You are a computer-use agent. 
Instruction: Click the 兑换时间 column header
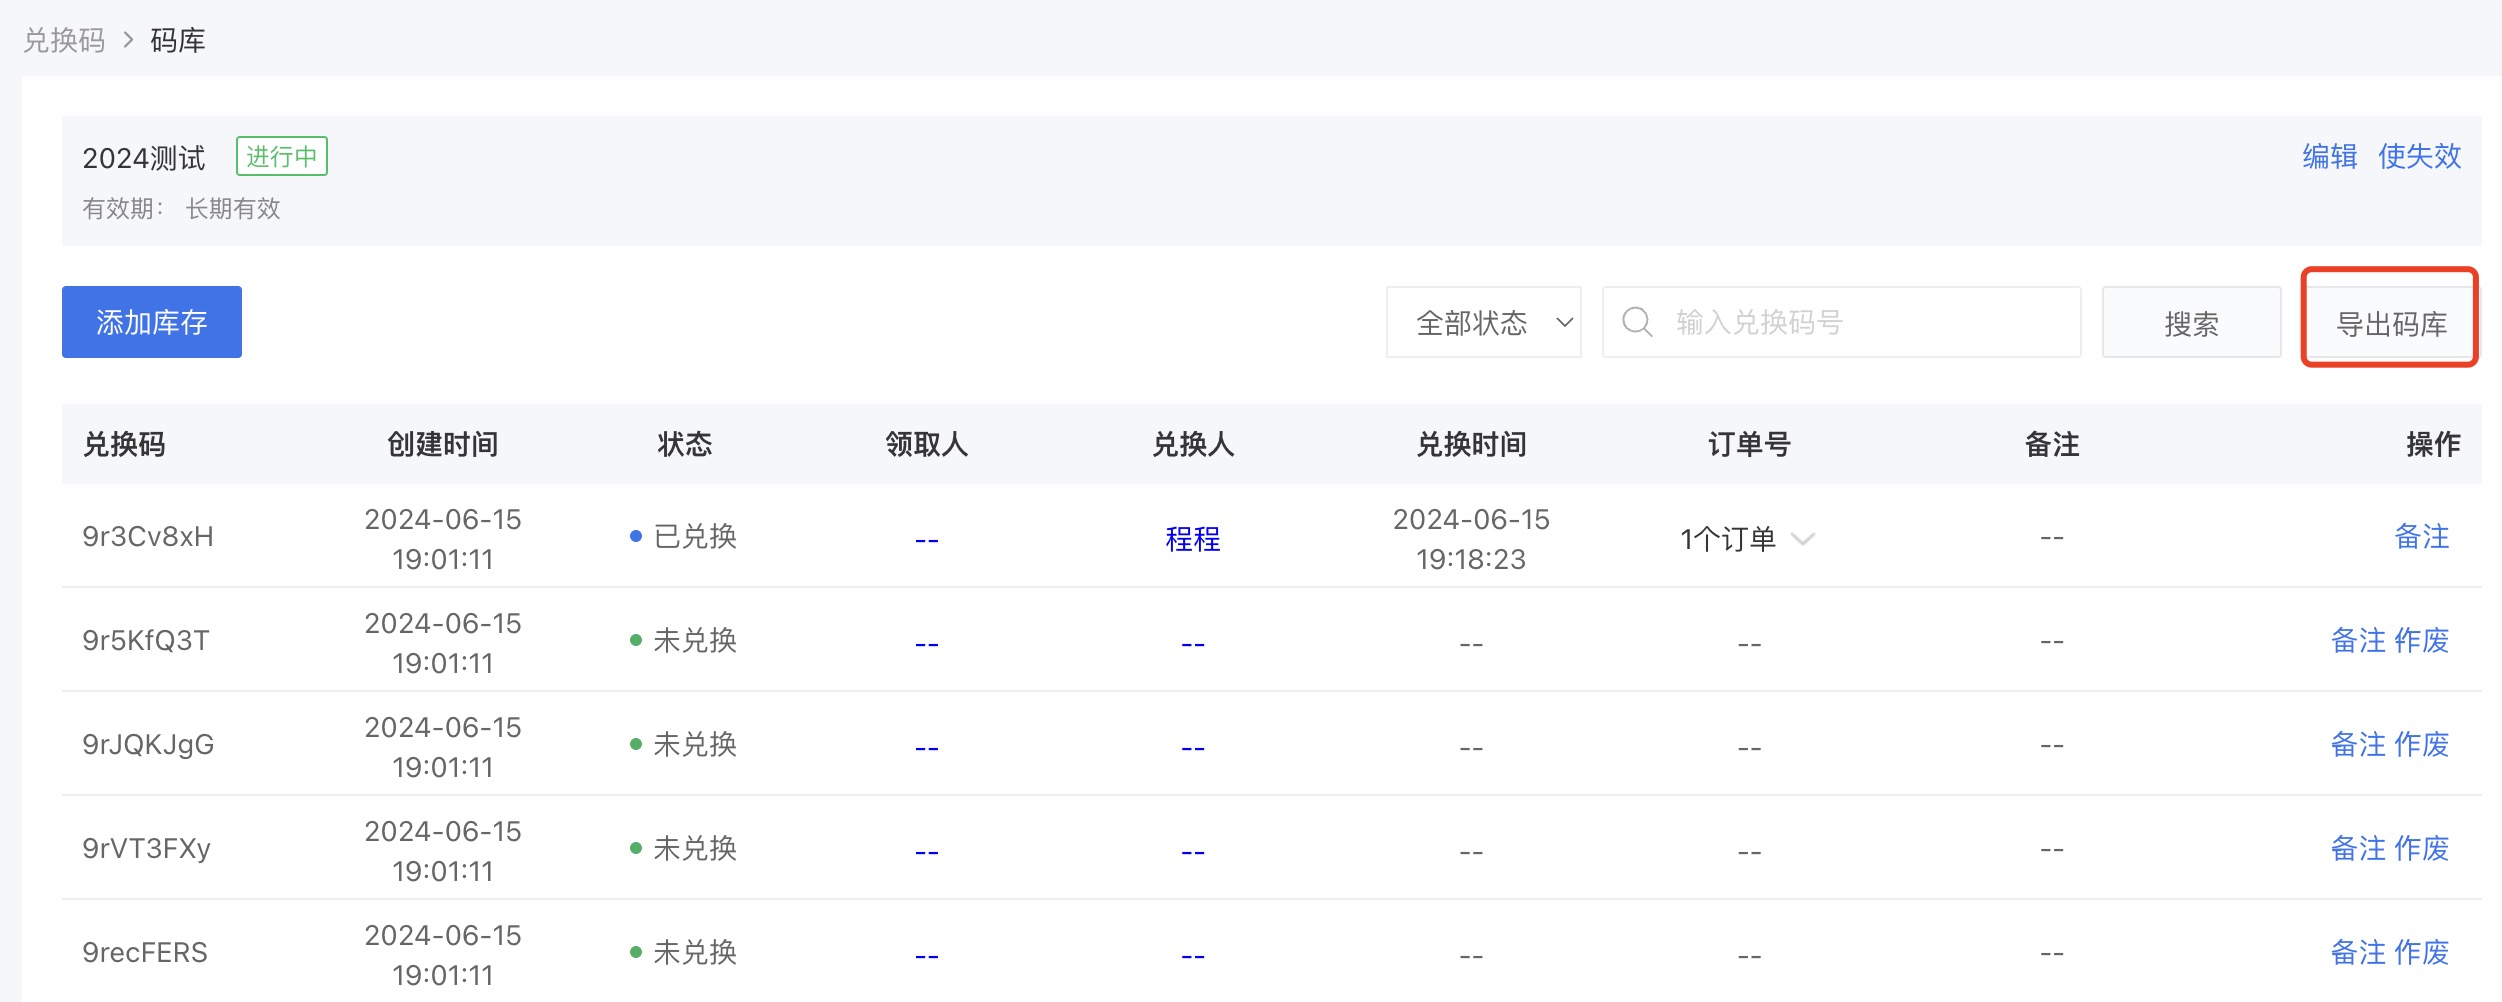(1470, 444)
